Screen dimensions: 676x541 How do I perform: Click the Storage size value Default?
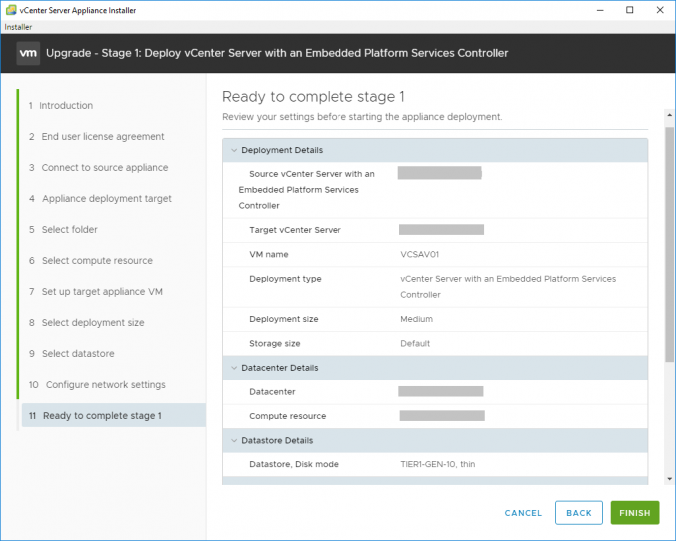415,344
